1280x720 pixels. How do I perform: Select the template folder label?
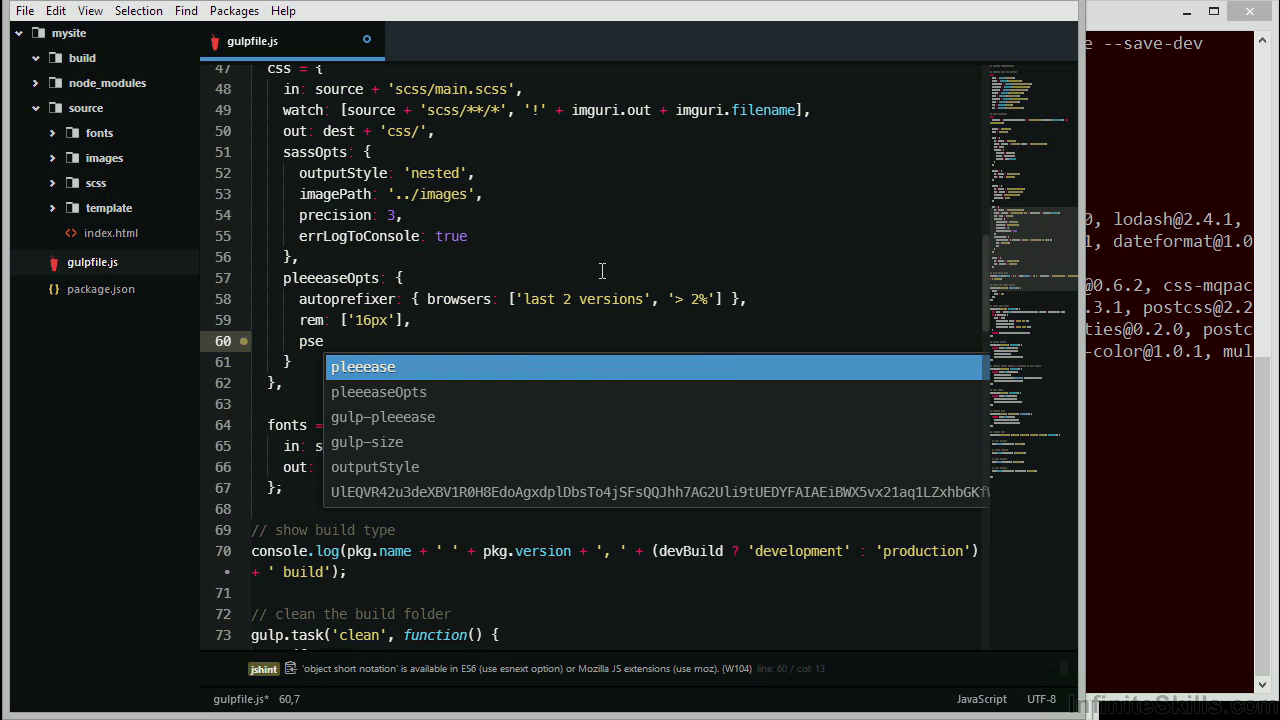pos(109,208)
